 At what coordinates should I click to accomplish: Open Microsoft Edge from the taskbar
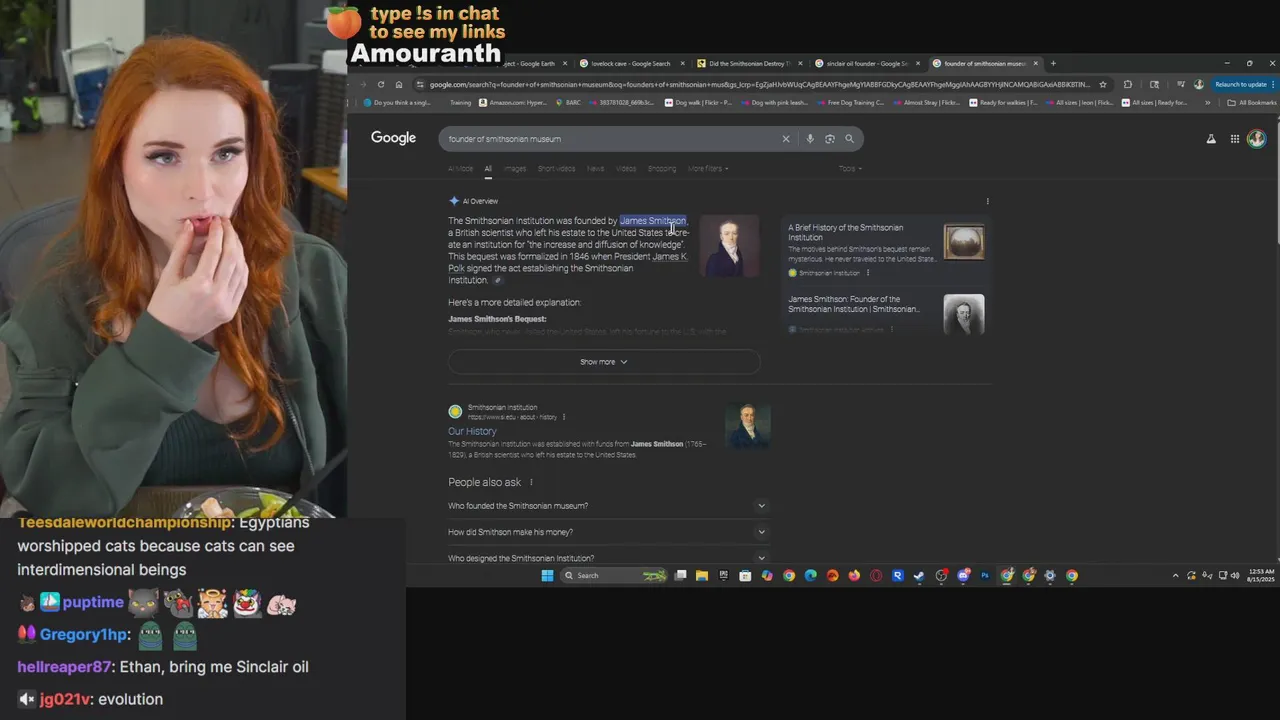(x=810, y=575)
